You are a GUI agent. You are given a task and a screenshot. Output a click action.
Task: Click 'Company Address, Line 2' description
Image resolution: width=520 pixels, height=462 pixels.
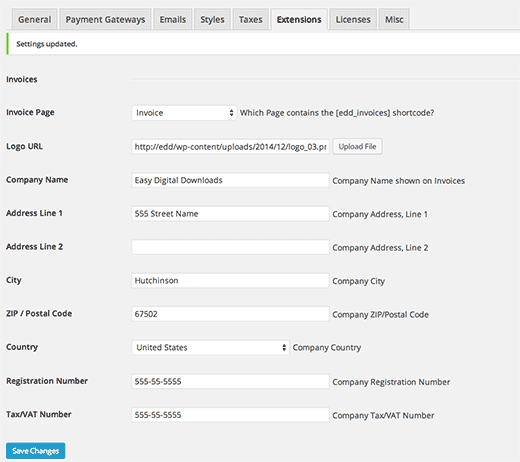click(x=380, y=248)
